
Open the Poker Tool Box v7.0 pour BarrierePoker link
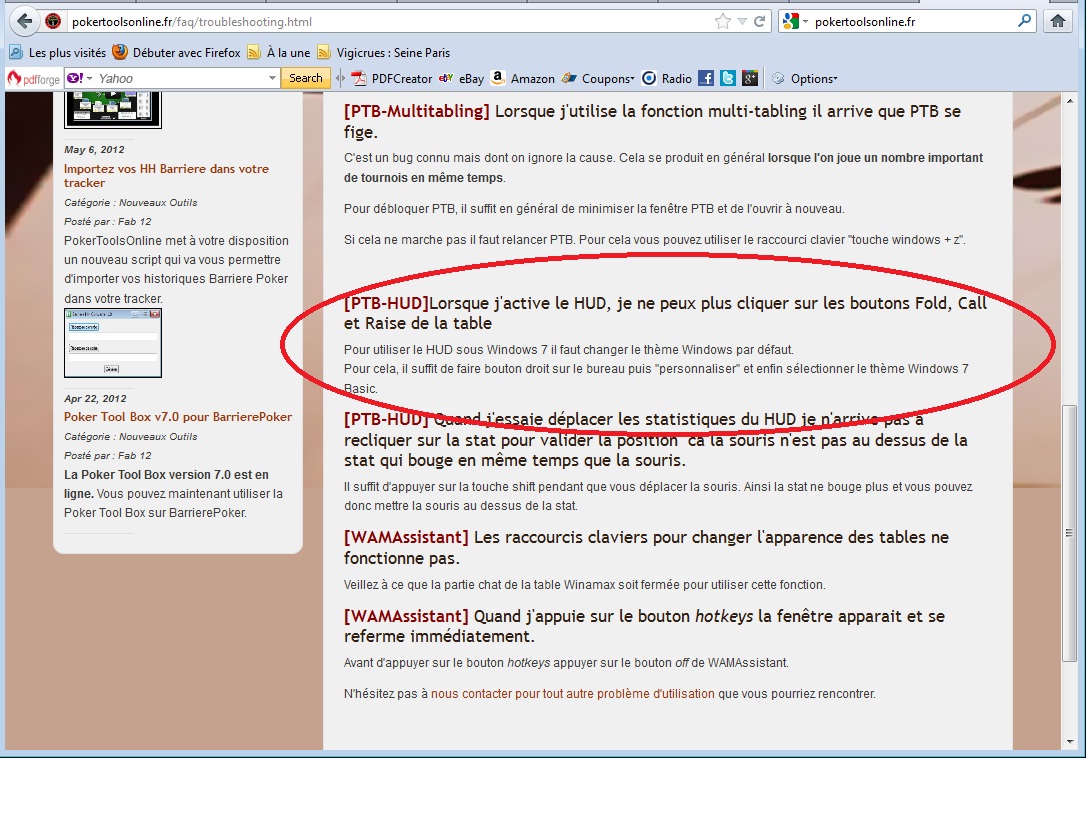[x=178, y=417]
